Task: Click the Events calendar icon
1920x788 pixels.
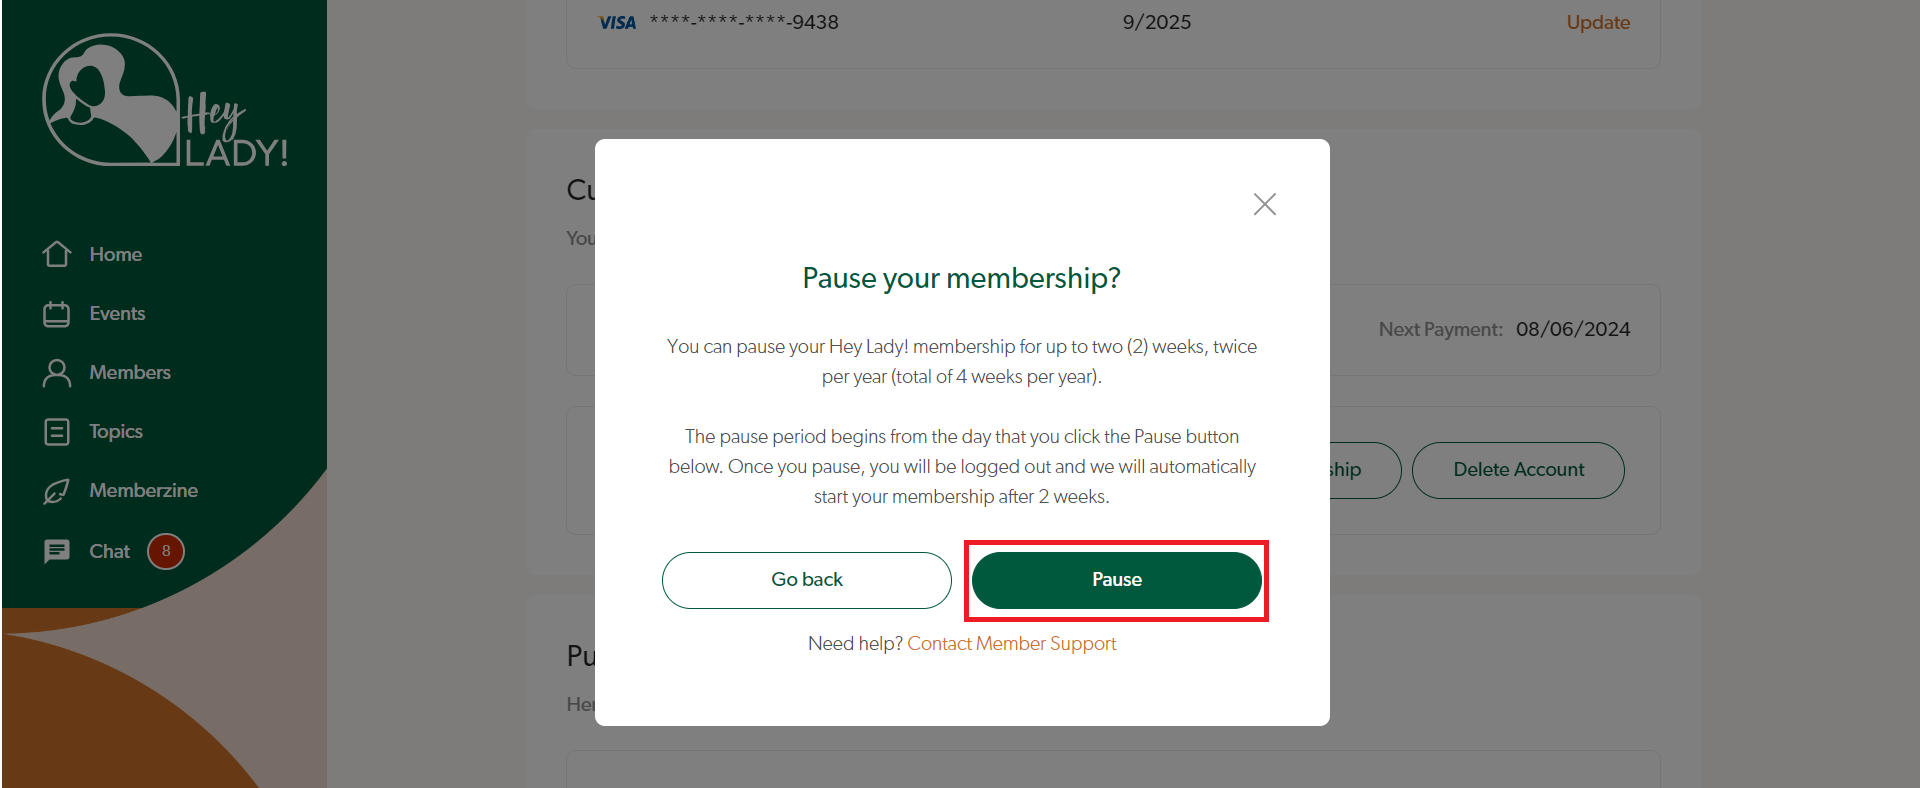Action: 57,314
